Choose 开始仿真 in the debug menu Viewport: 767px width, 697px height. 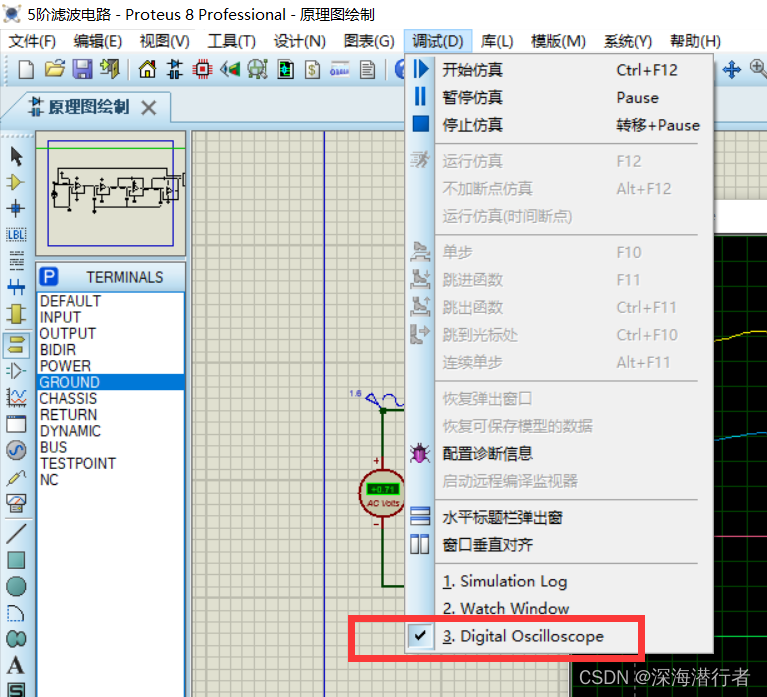(x=559, y=70)
